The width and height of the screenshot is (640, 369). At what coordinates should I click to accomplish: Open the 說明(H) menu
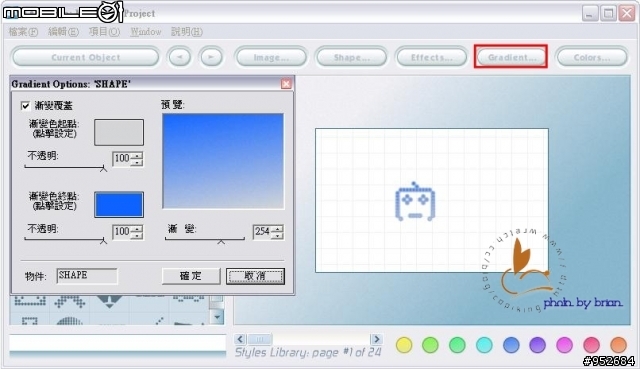187,32
